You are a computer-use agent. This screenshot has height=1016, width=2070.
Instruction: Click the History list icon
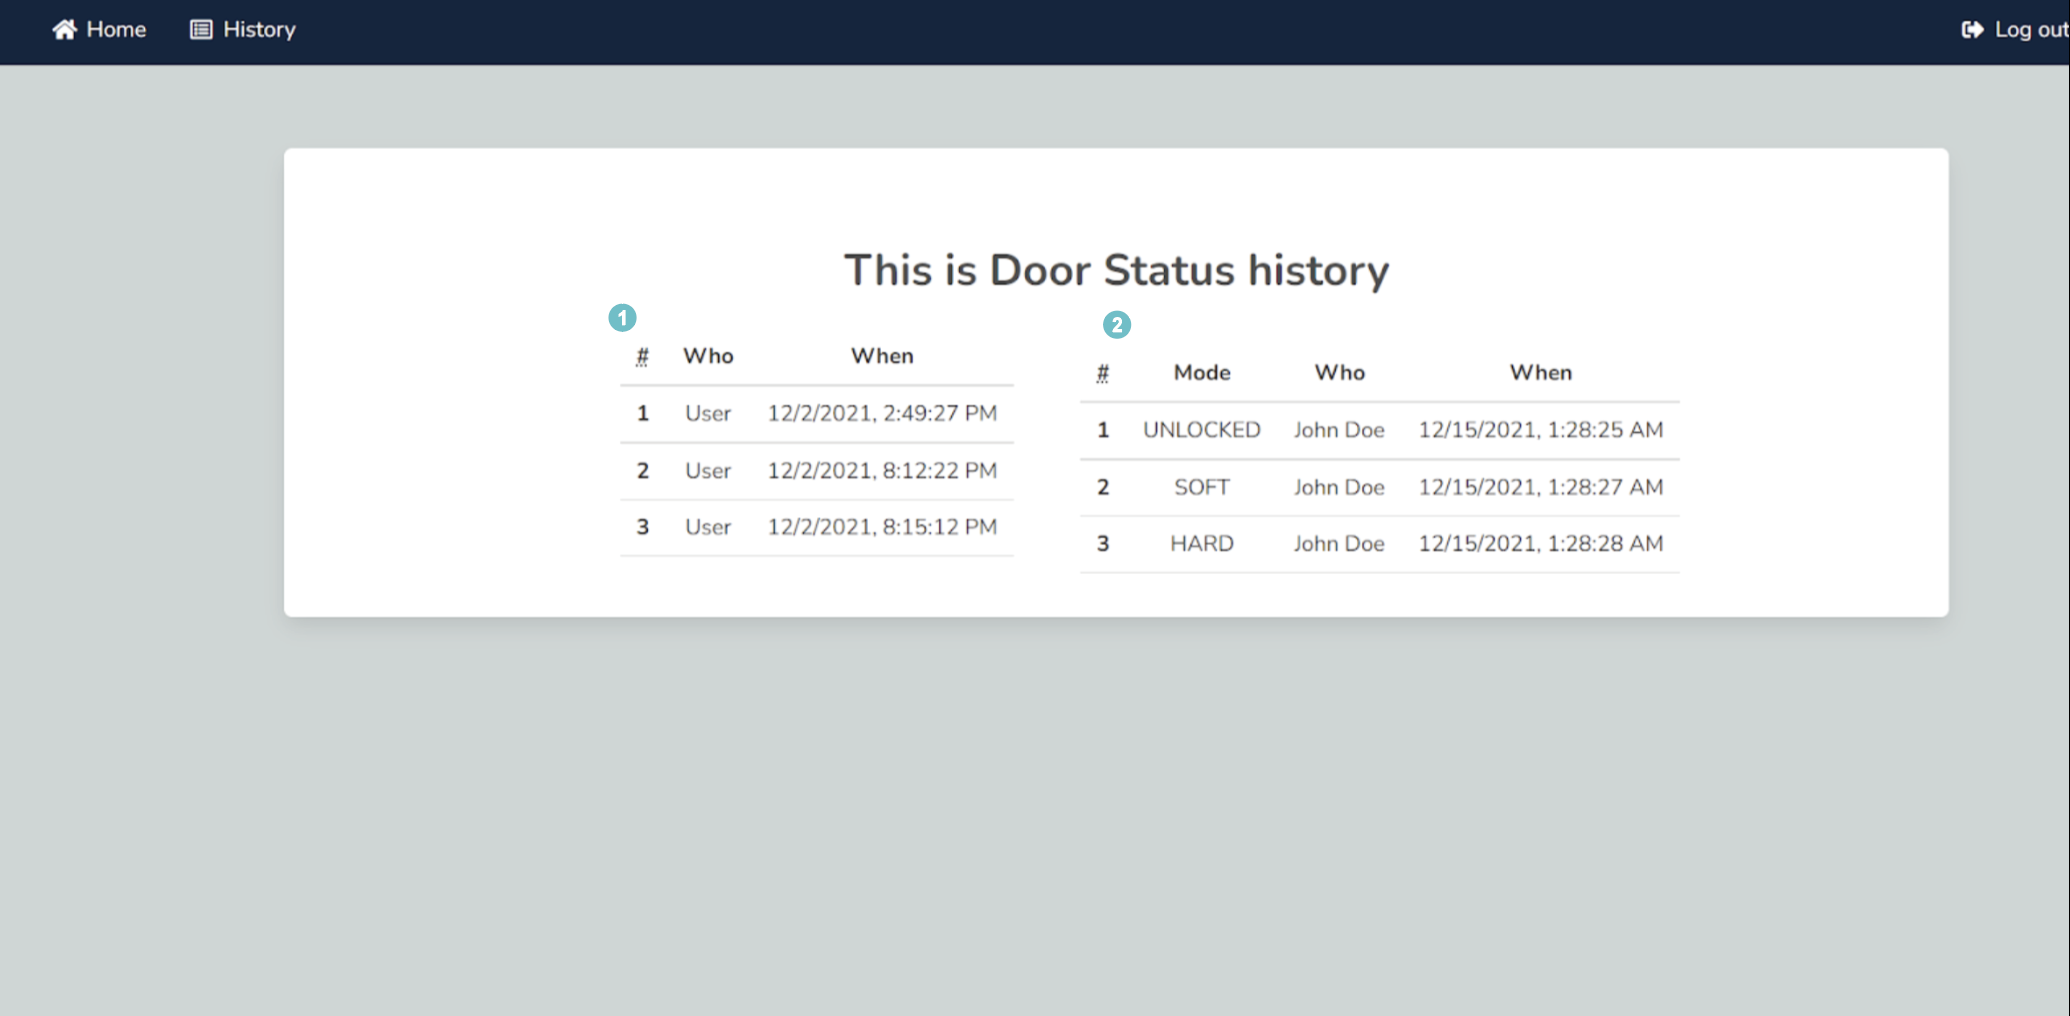(x=201, y=30)
